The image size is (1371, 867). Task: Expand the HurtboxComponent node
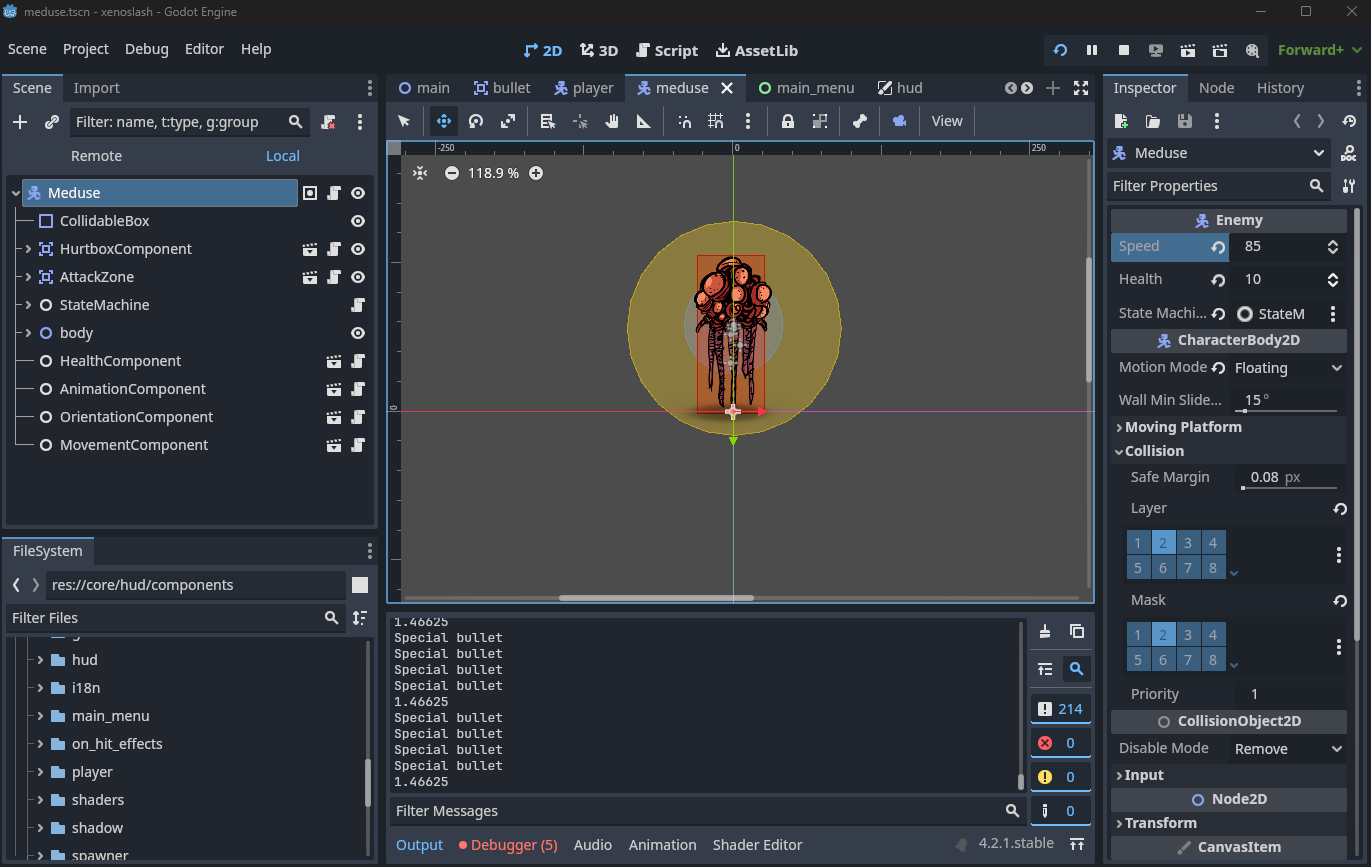[x=28, y=249]
